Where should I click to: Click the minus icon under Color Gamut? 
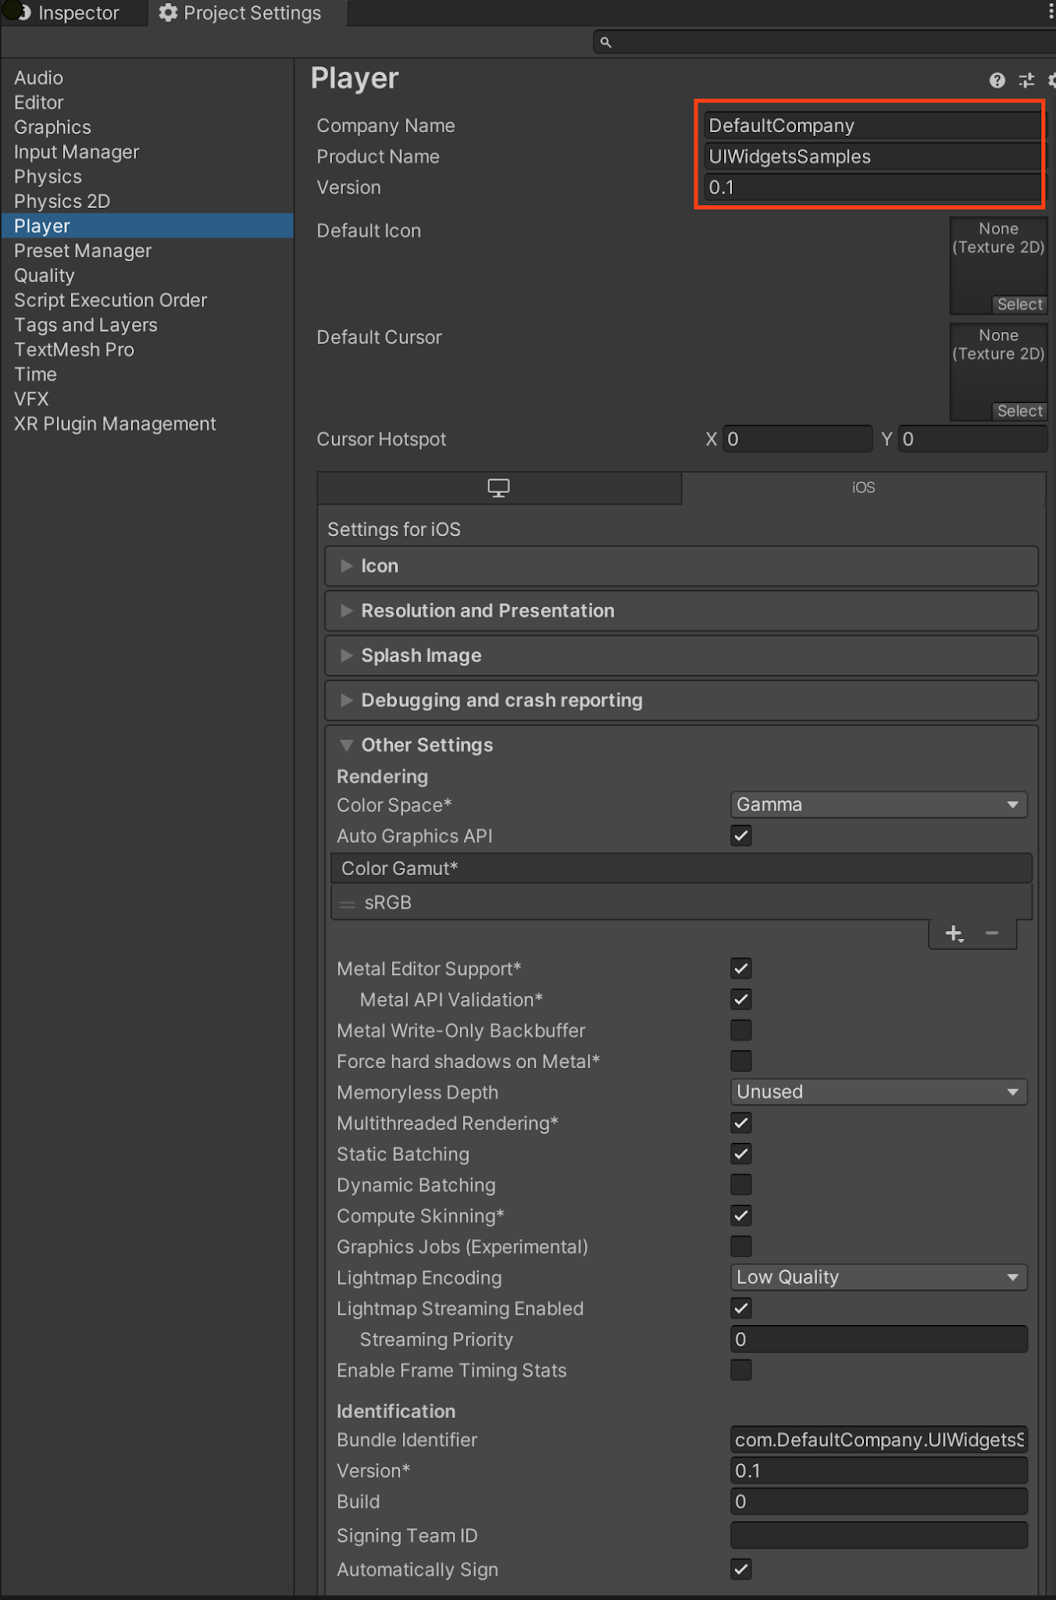(x=992, y=933)
